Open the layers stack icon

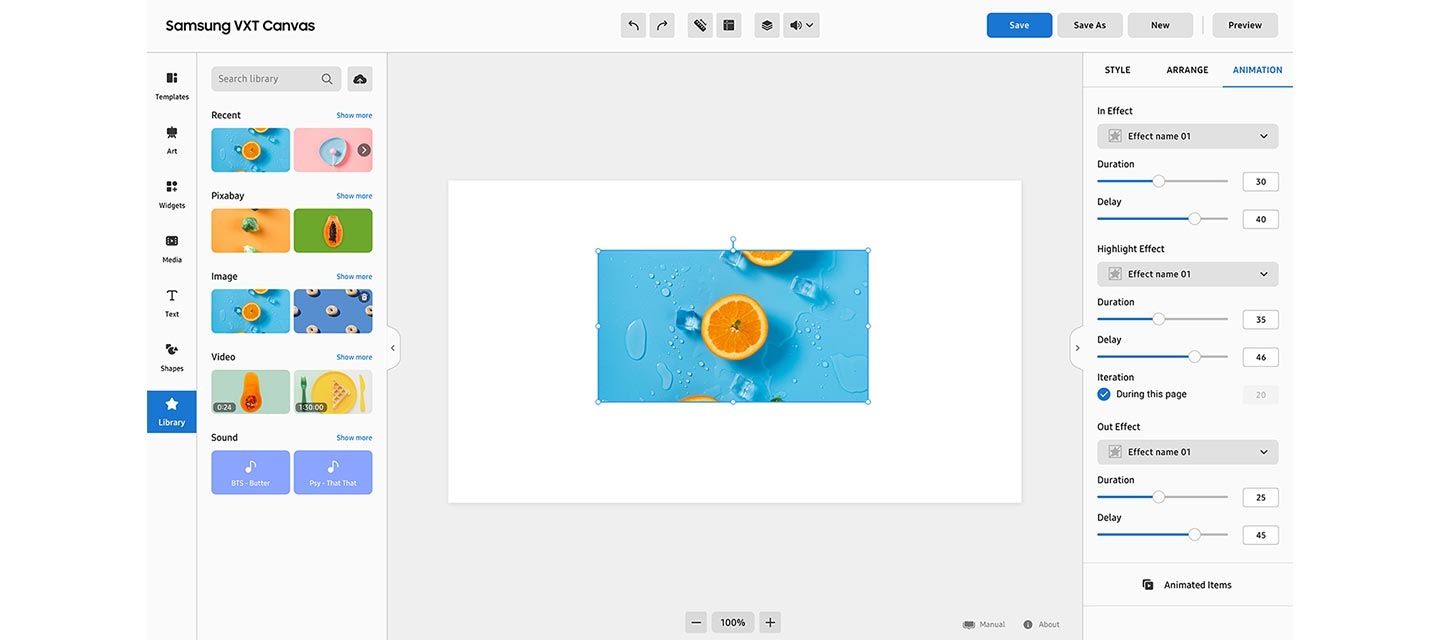coord(767,25)
